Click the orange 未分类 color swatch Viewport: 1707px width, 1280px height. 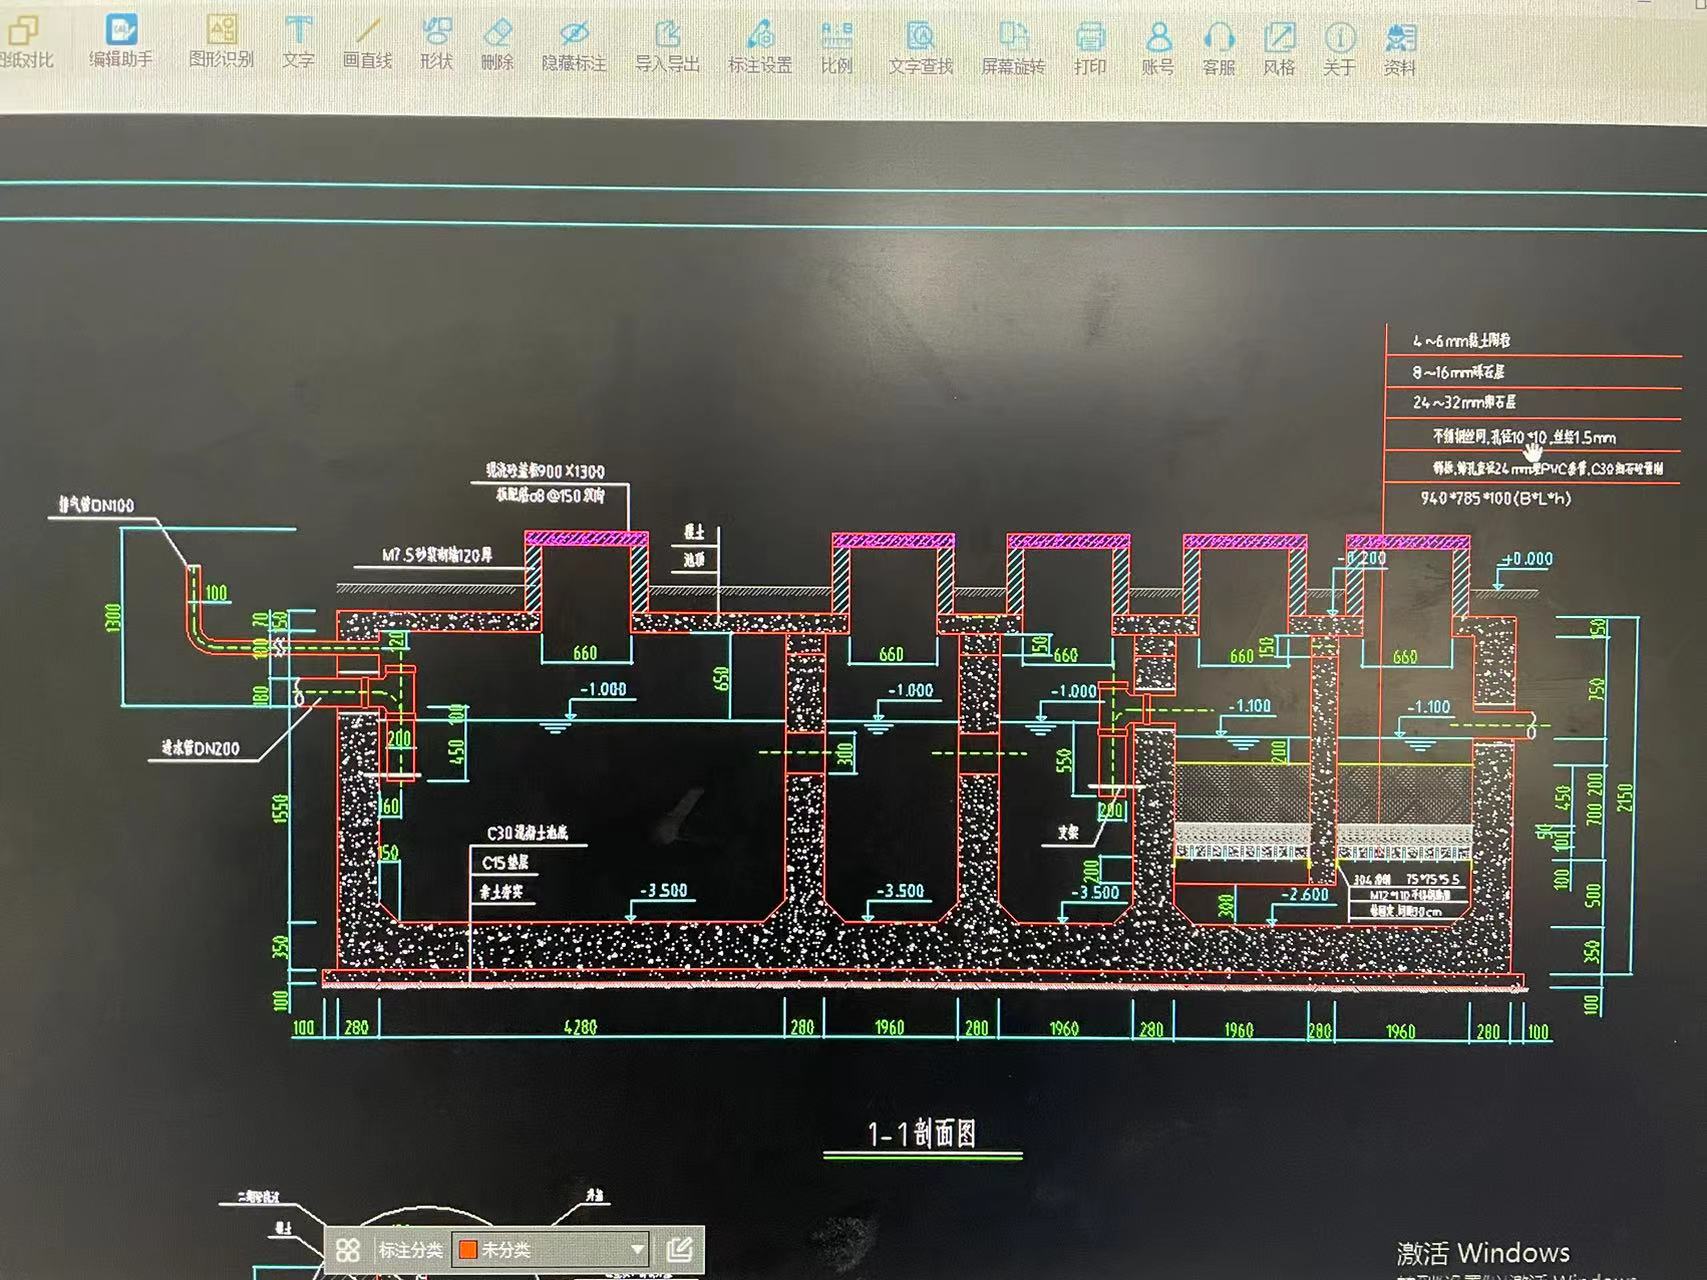(x=467, y=1250)
